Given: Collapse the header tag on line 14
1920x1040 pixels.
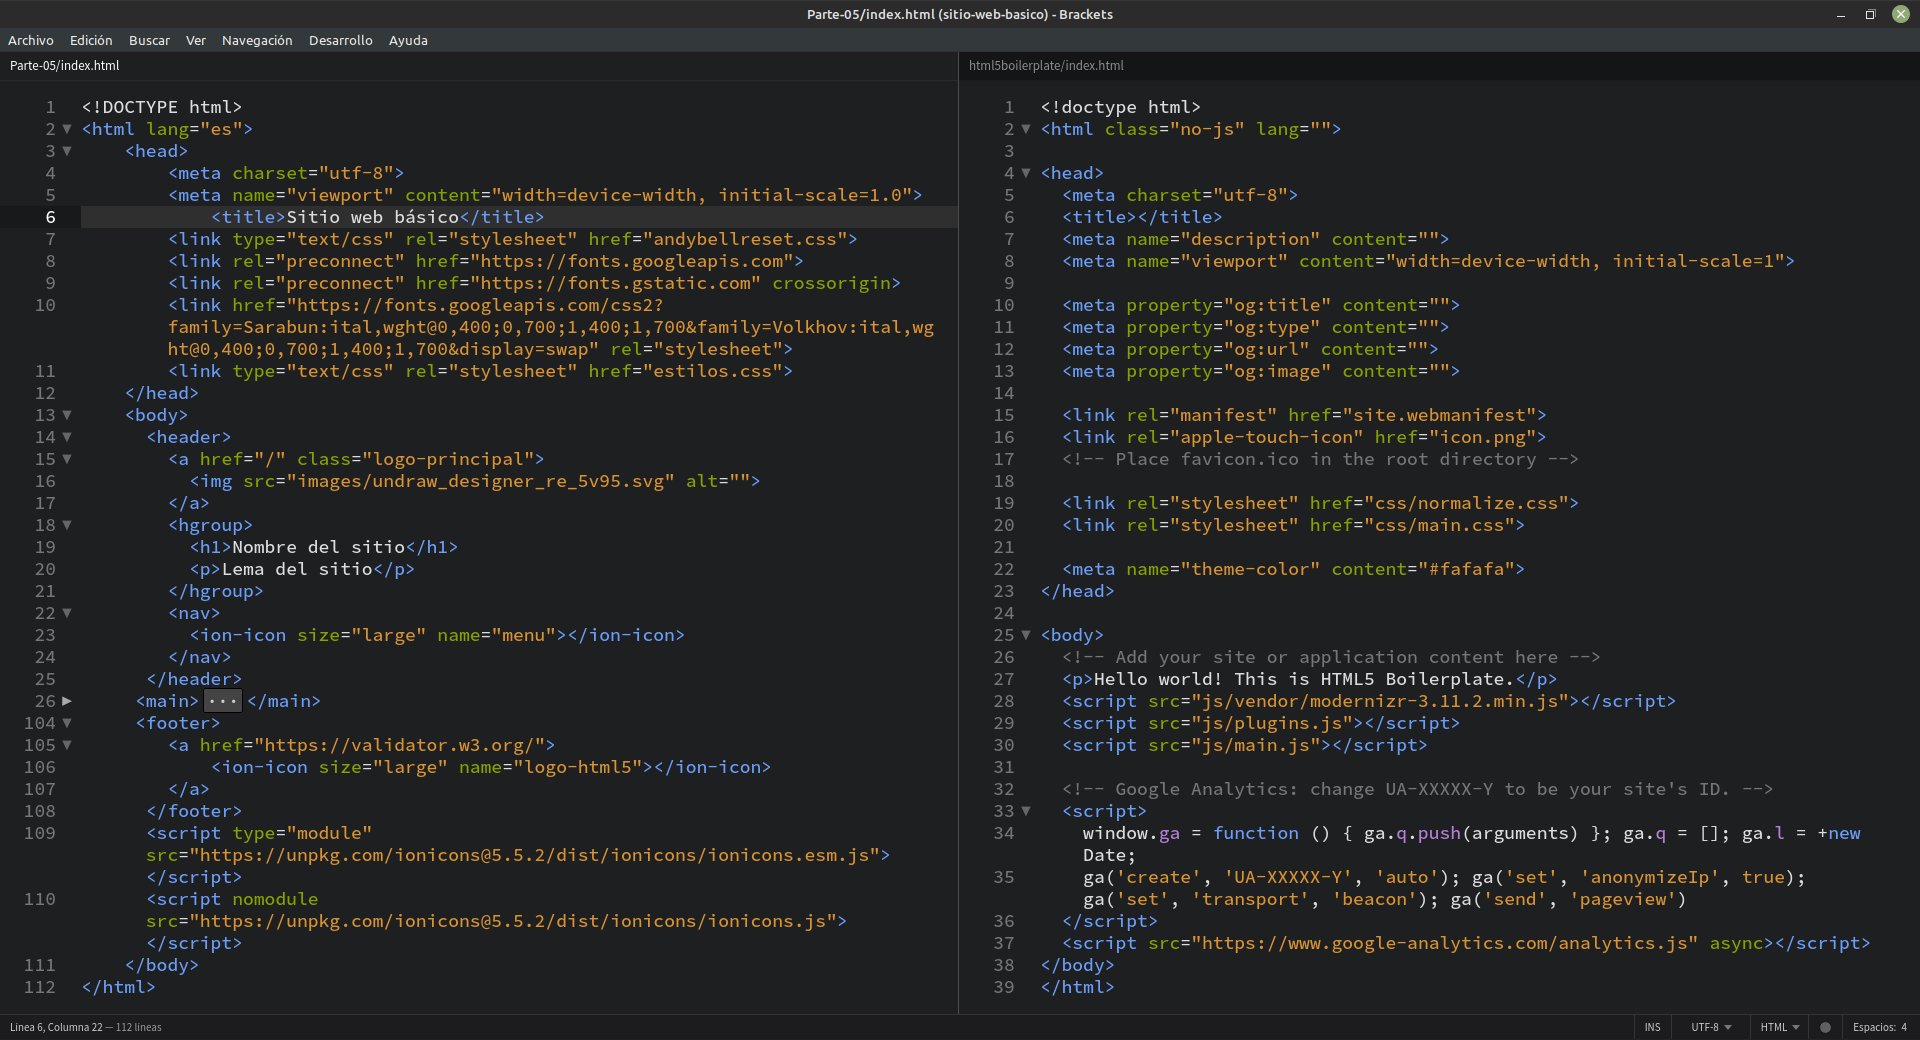Looking at the screenshot, I should (x=67, y=437).
